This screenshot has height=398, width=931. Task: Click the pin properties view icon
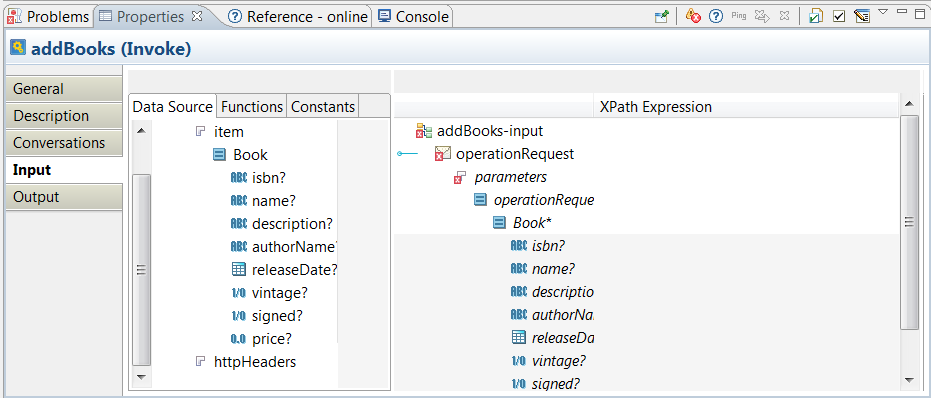(x=662, y=17)
